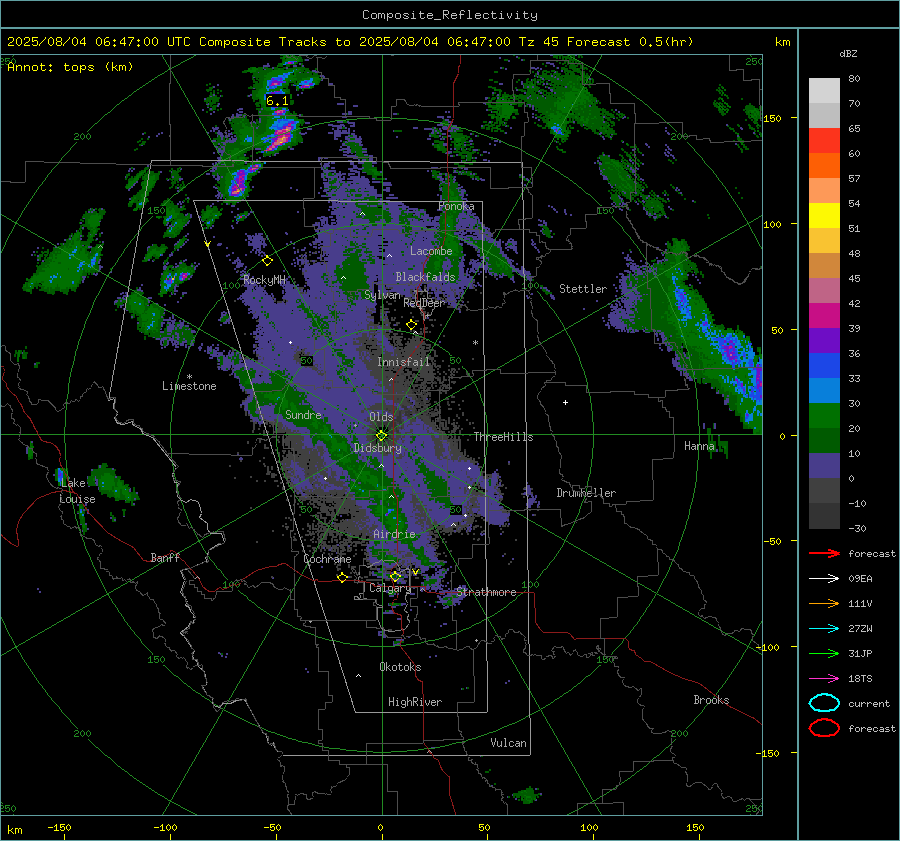Click the Blackfalds city label
This screenshot has height=841, width=900.
point(425,277)
